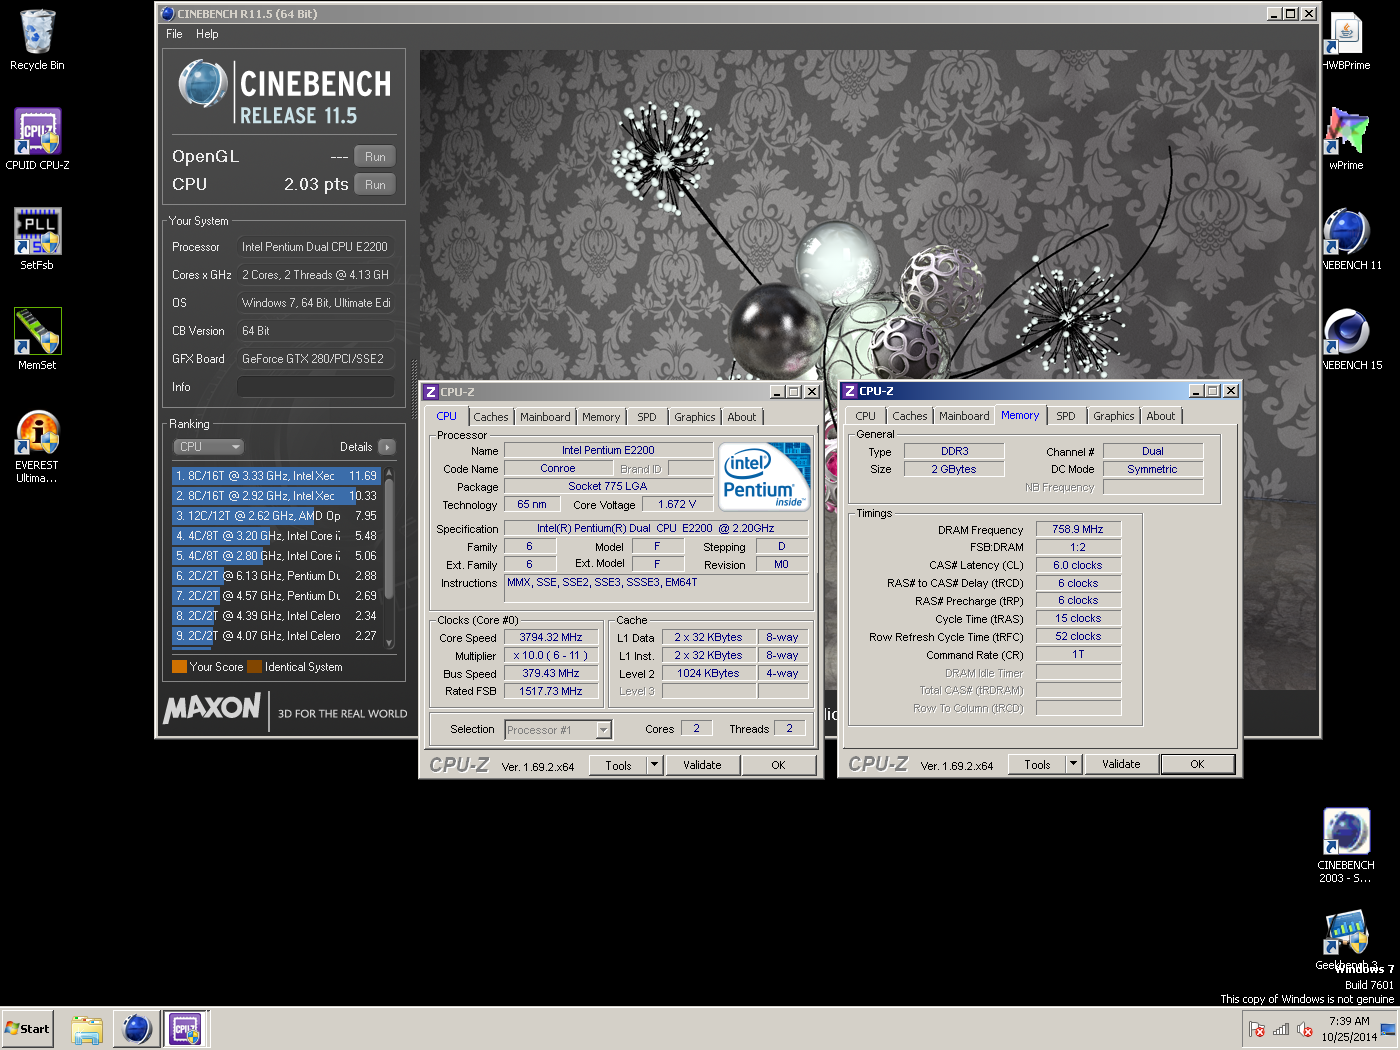Screen dimensions: 1400x1050
Task: Switch to Graphics tab in right CPU-Z
Action: click(x=1113, y=416)
